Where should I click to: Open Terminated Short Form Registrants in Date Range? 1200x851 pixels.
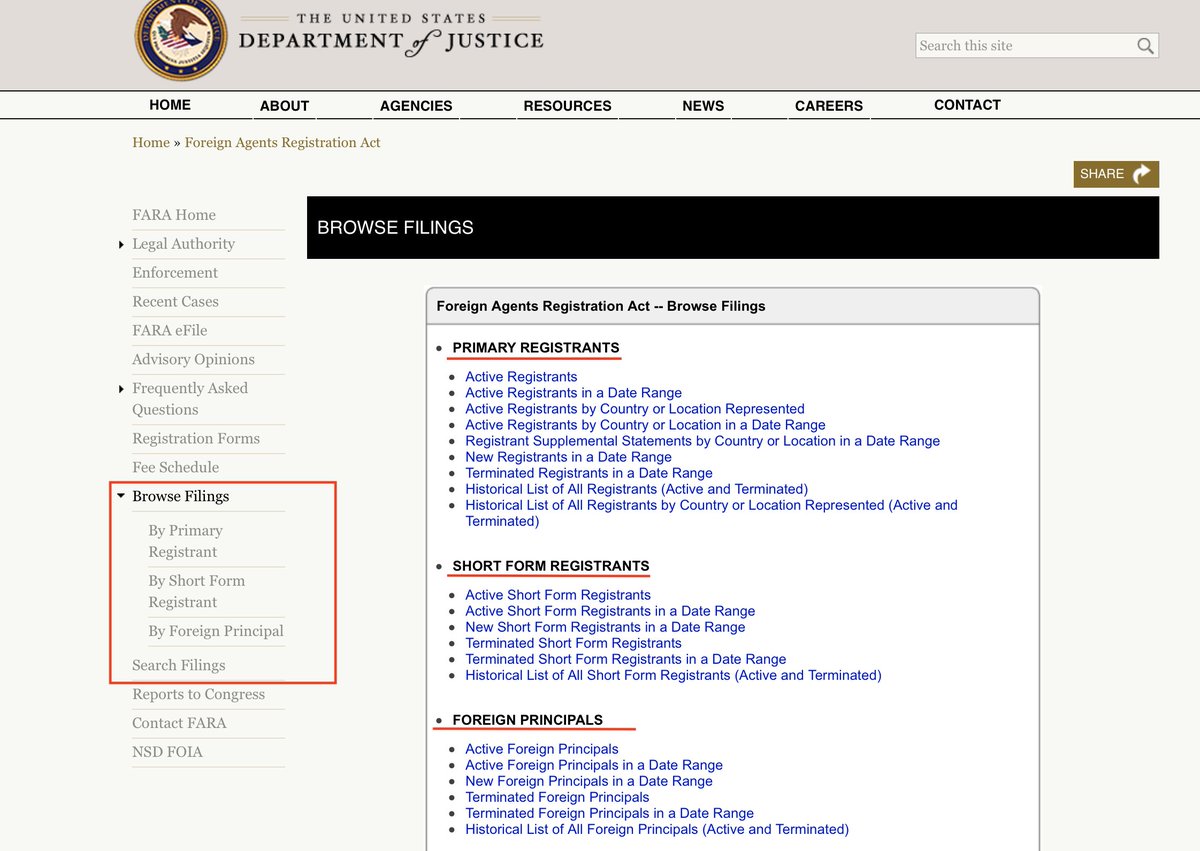pos(626,659)
